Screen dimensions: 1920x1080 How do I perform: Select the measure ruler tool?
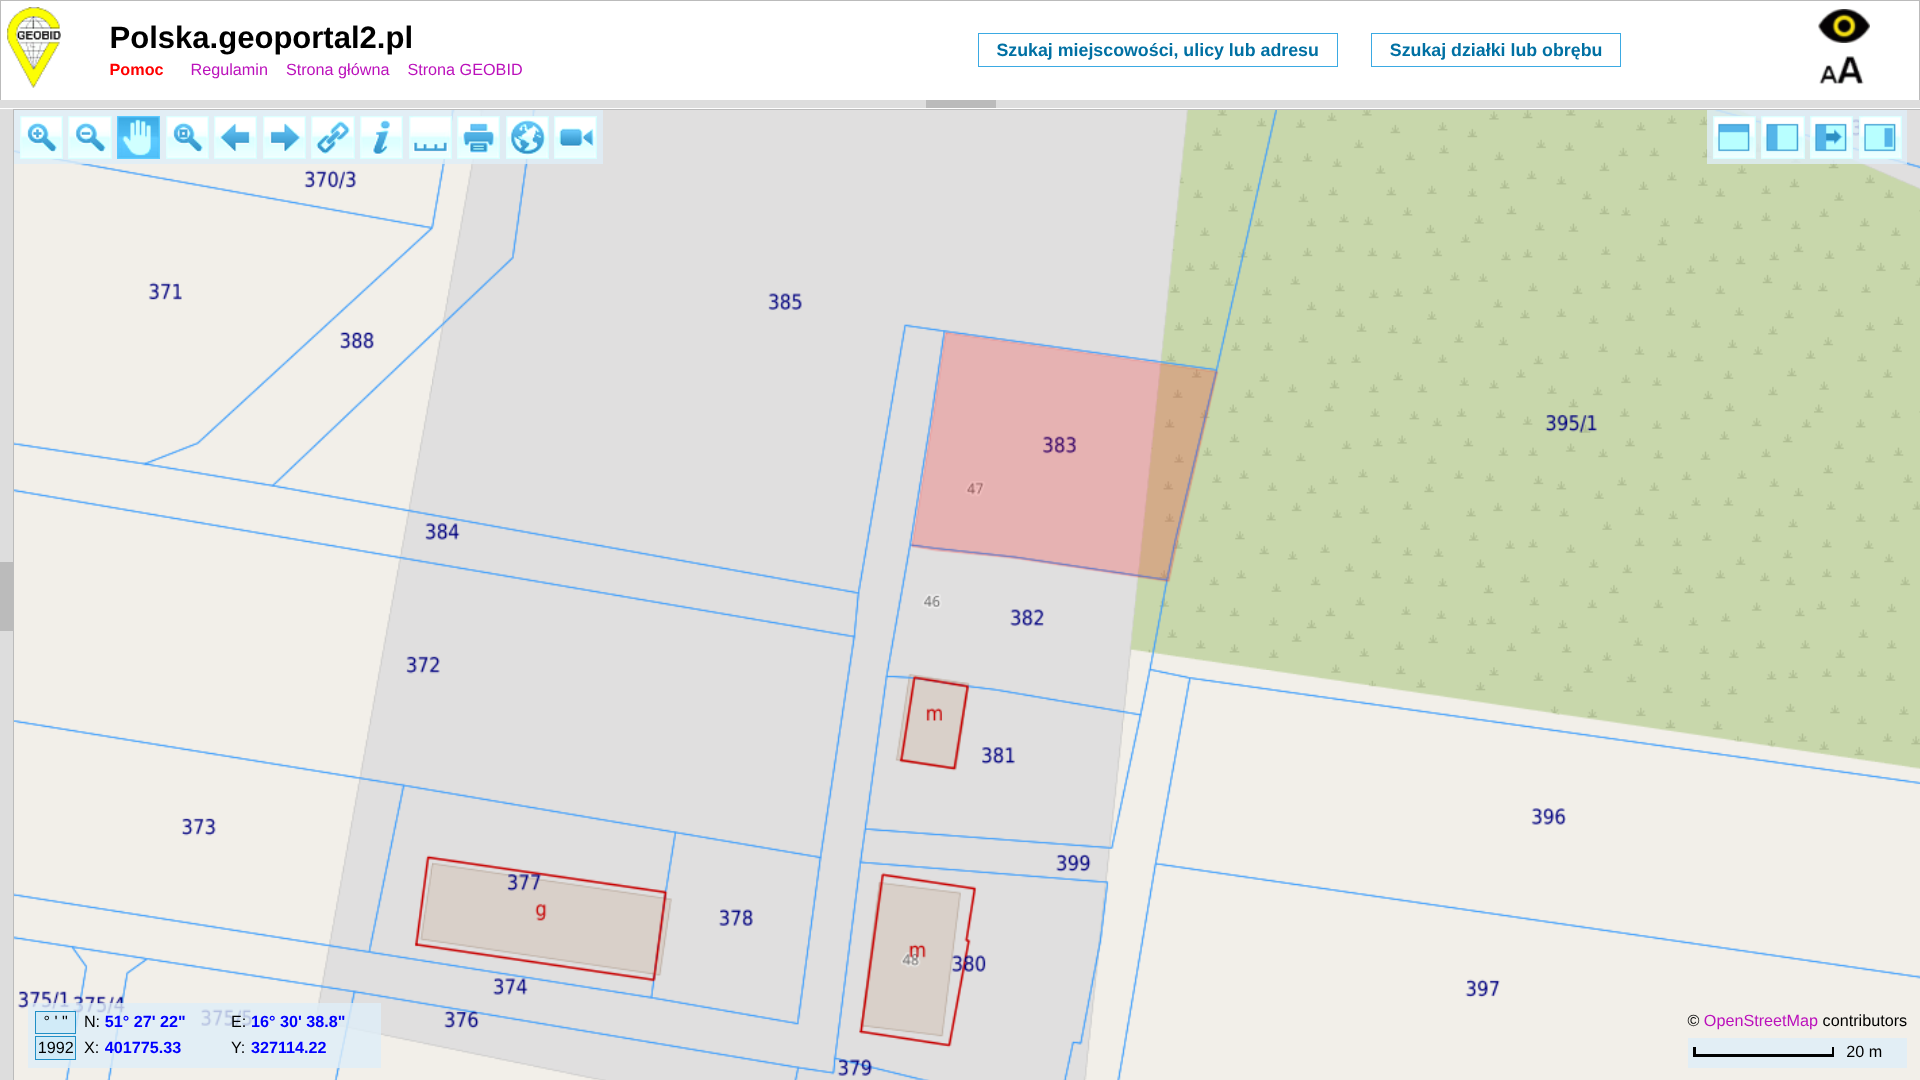(430, 137)
